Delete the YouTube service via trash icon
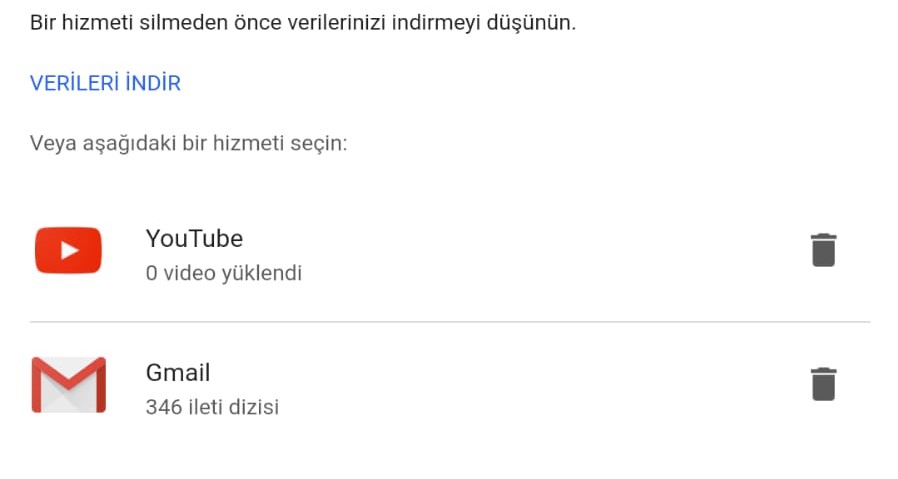Viewport: 898px width, 479px height. tap(824, 250)
